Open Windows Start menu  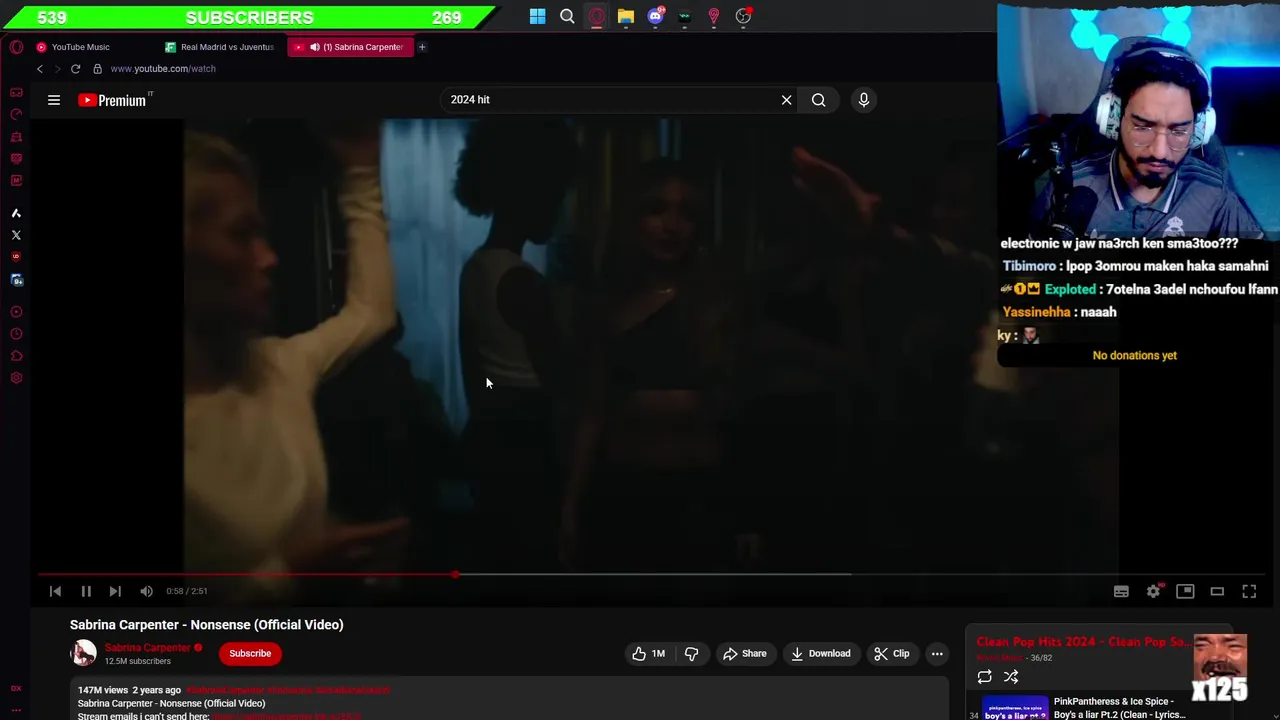click(537, 16)
